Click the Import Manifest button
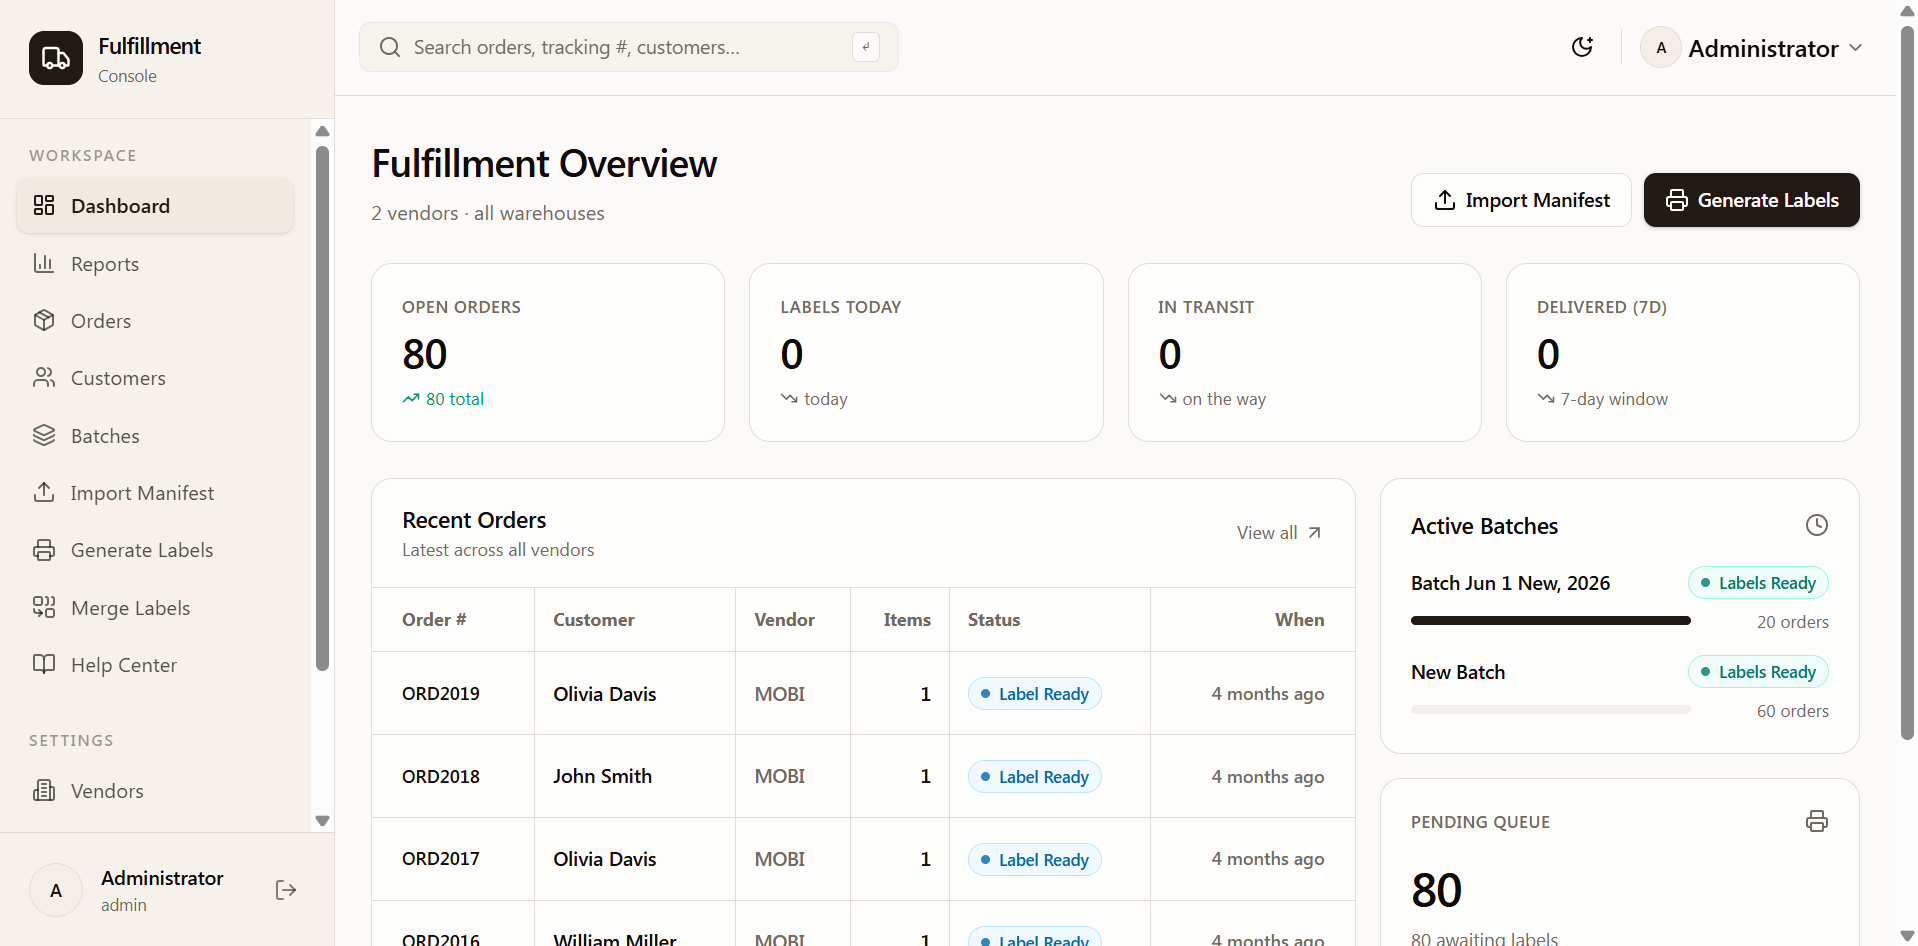Screen dimensions: 1918x946 1521,200
